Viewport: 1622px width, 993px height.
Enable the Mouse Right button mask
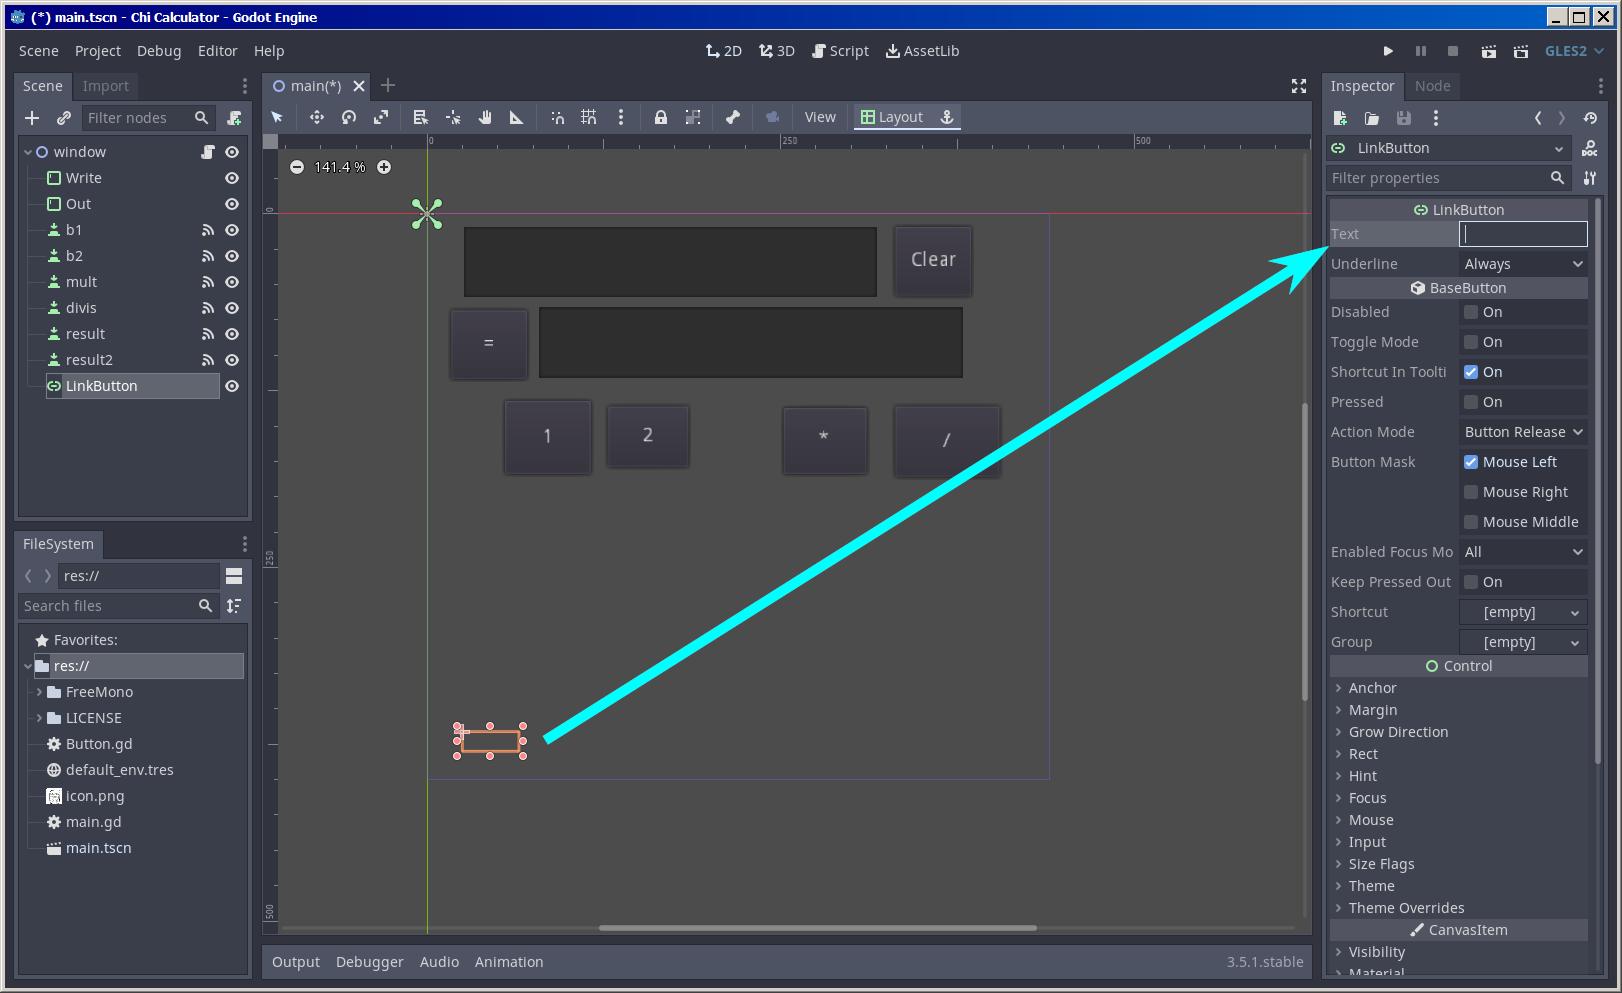(x=1471, y=492)
